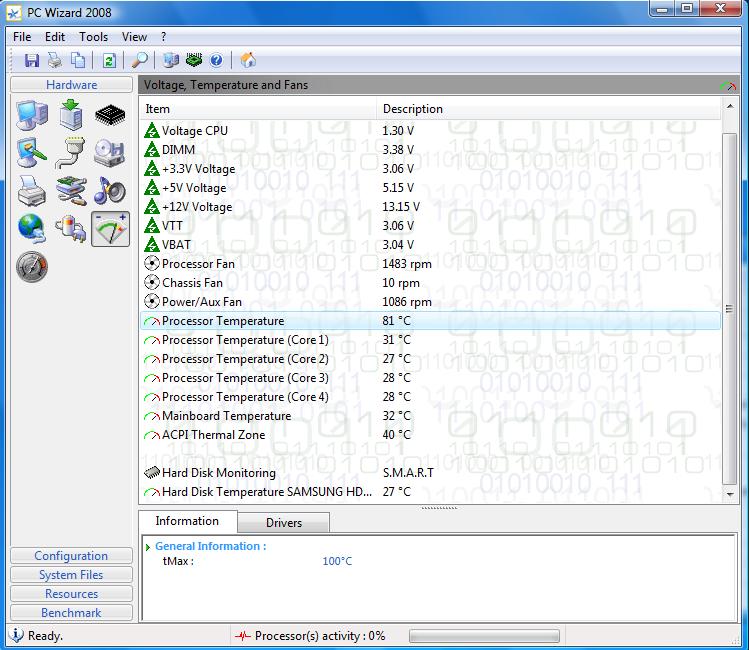Click the Home house toolbar icon
Viewport: 749px width, 650px height.
coord(248,60)
